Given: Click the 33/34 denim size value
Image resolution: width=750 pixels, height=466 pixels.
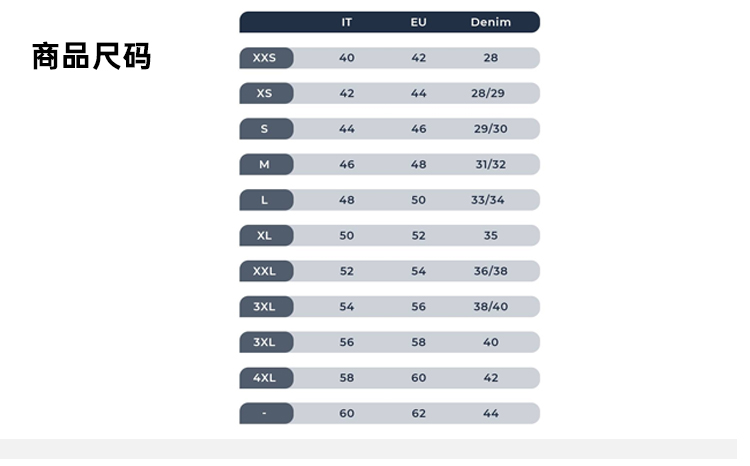Looking at the screenshot, I should click(x=488, y=200).
